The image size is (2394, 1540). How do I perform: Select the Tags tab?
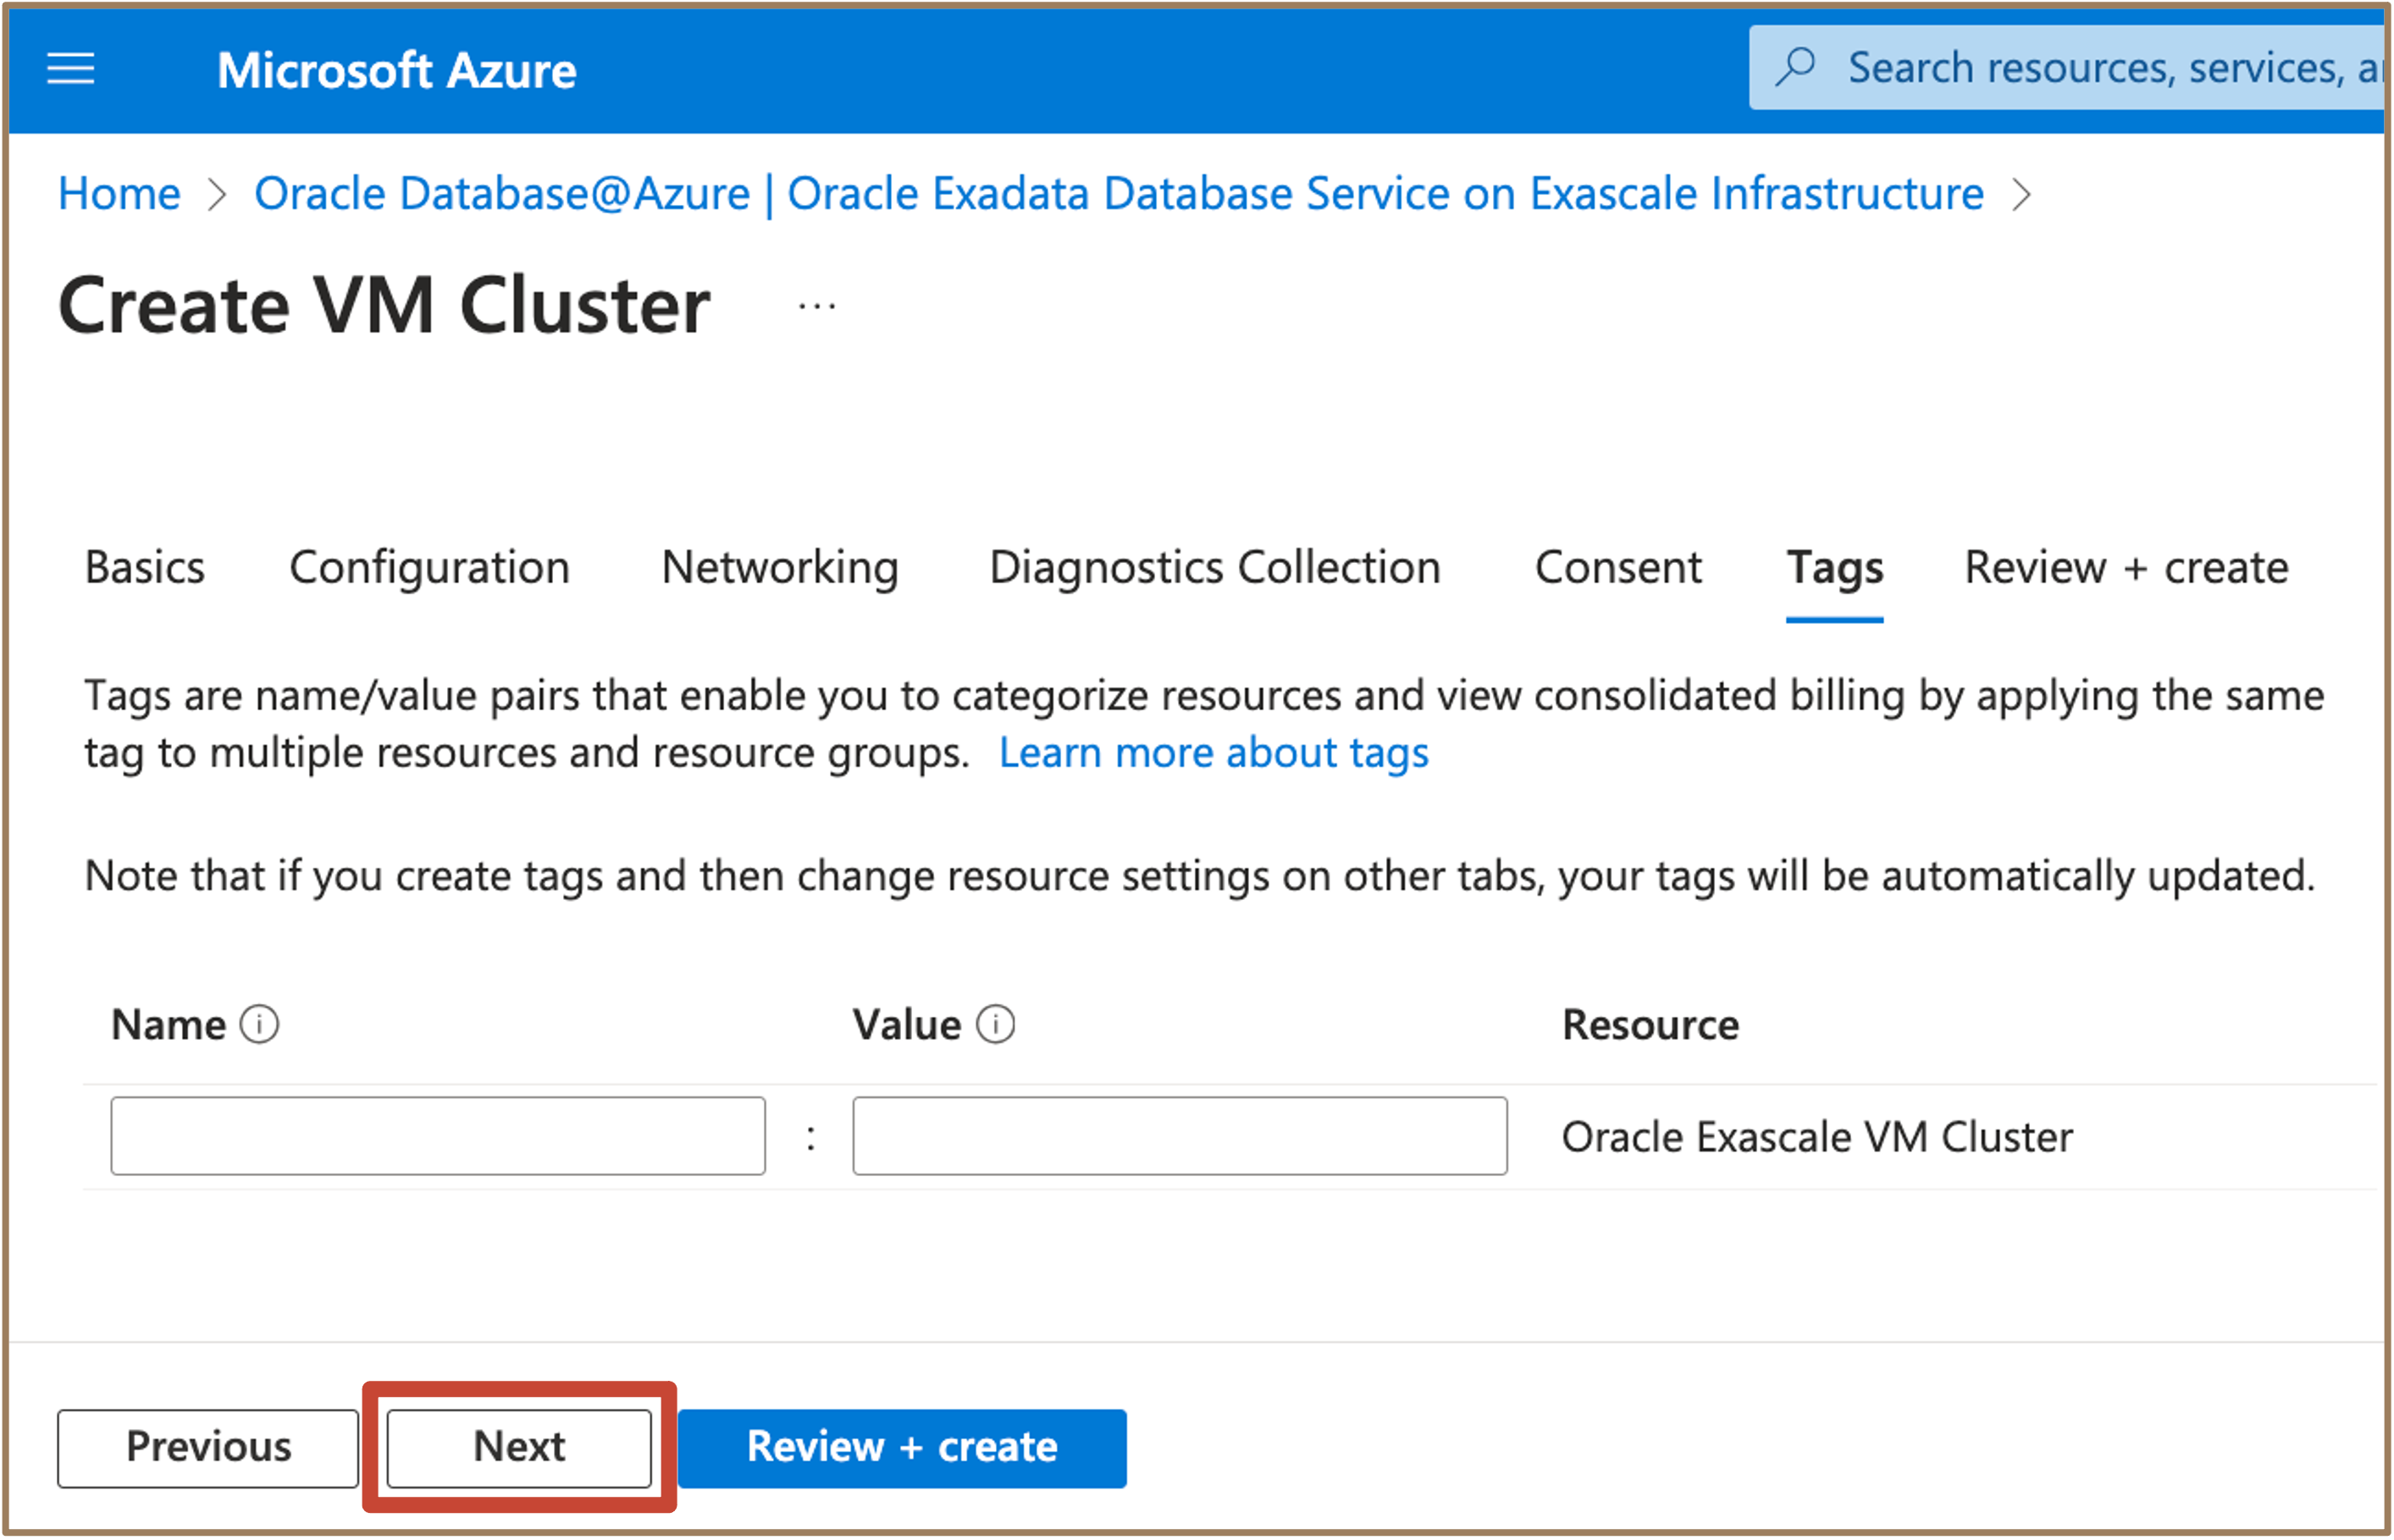coord(1834,567)
